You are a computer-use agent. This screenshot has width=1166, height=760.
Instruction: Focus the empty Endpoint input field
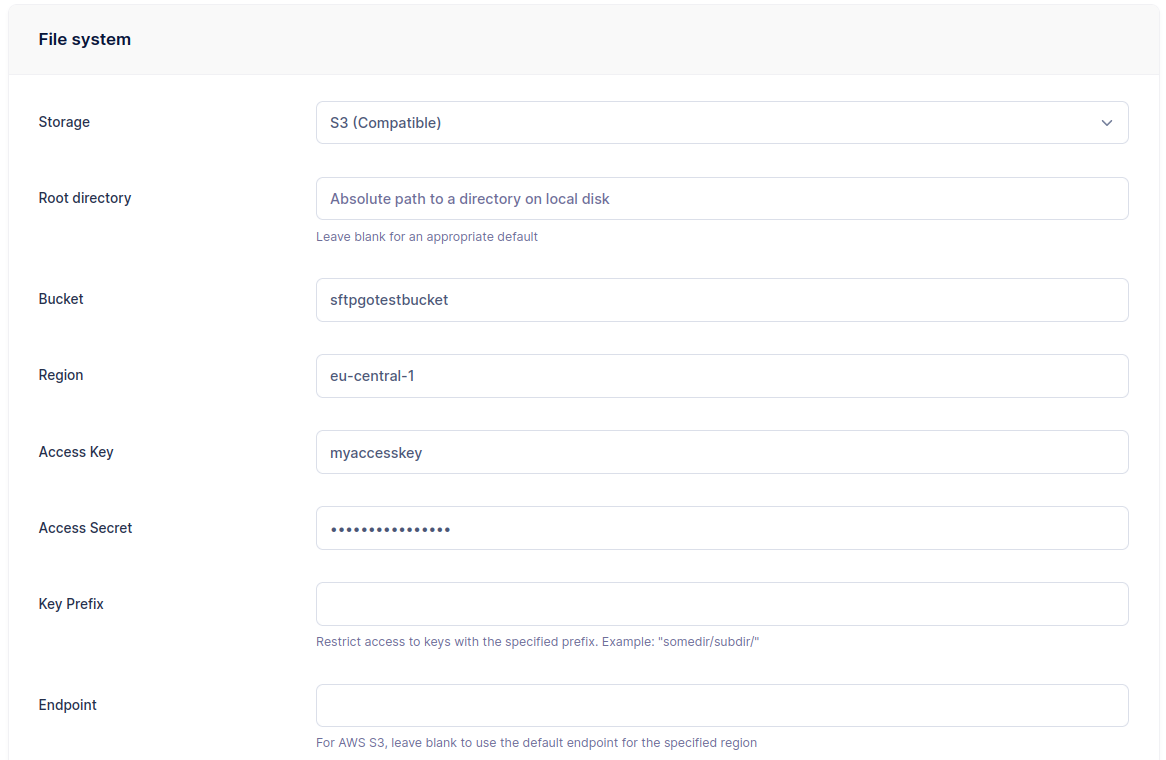tap(721, 706)
